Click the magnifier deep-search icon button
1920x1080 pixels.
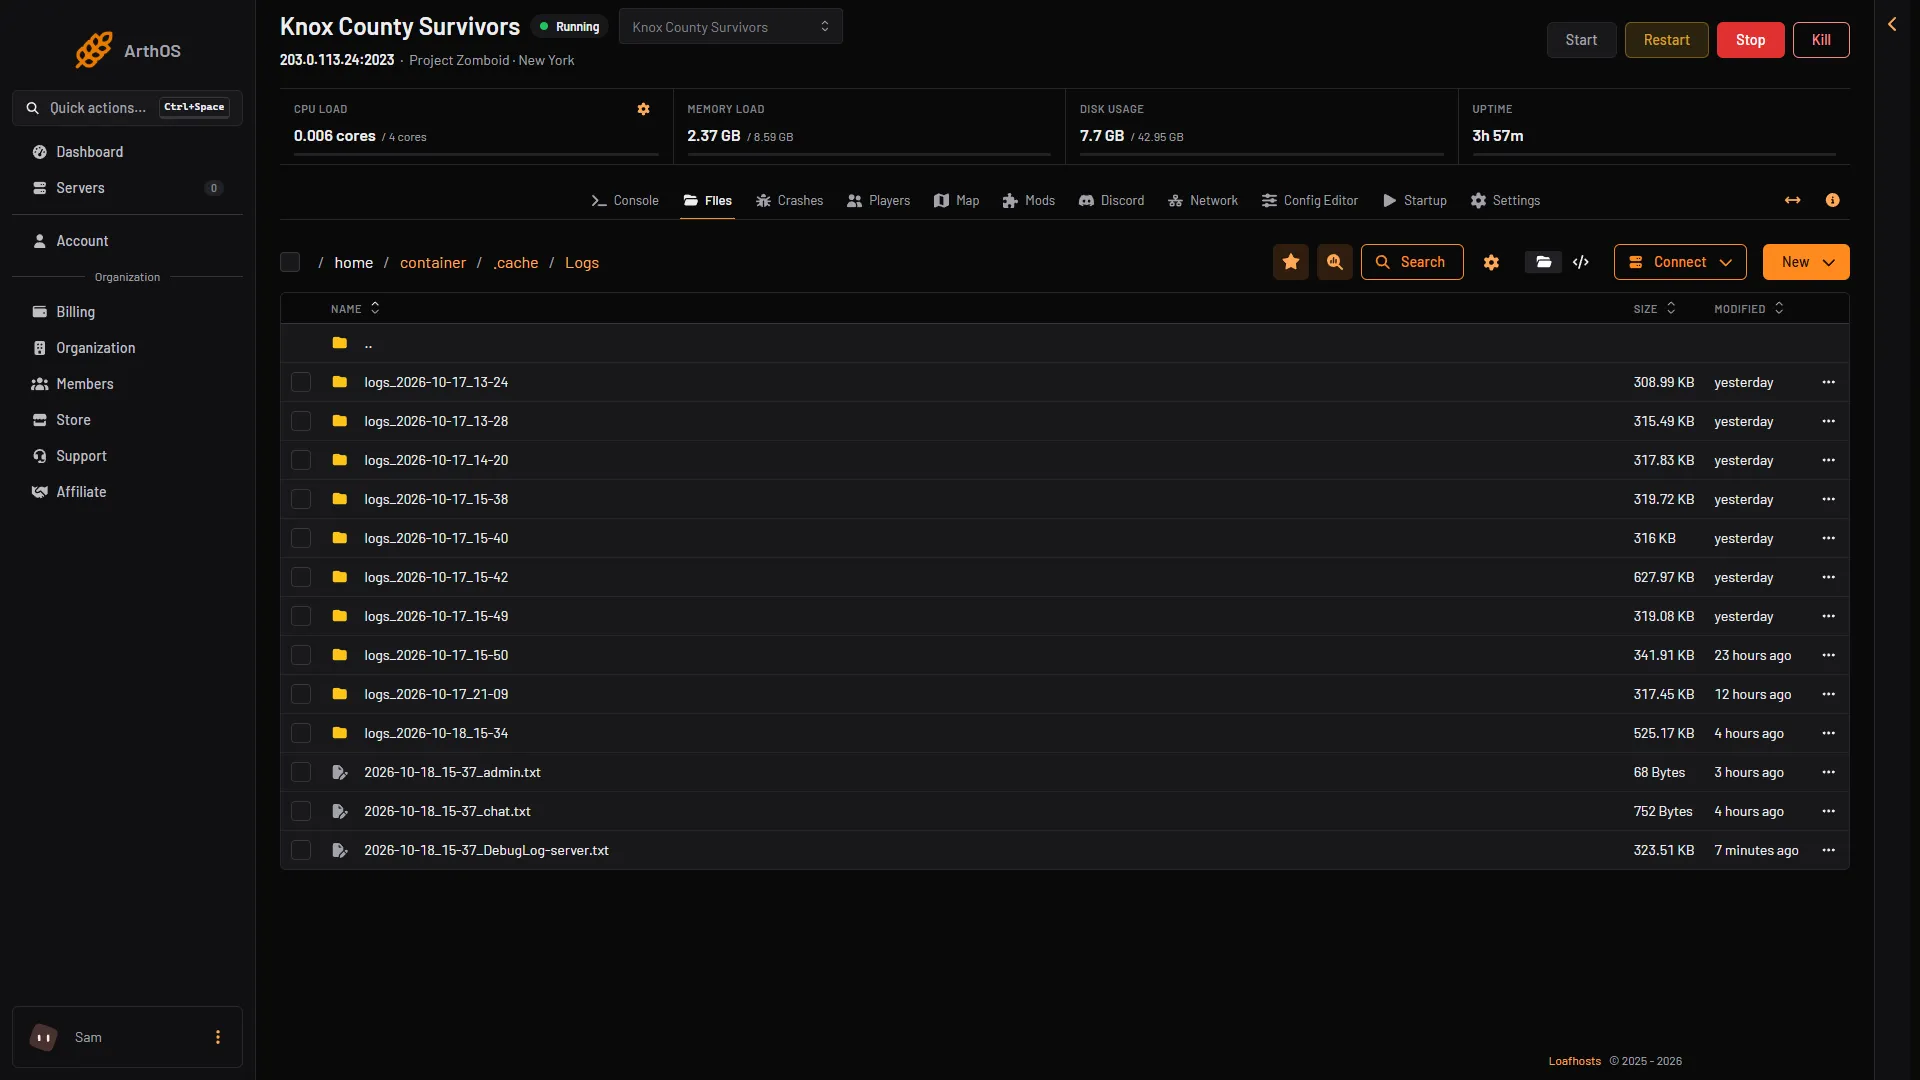1335,262
